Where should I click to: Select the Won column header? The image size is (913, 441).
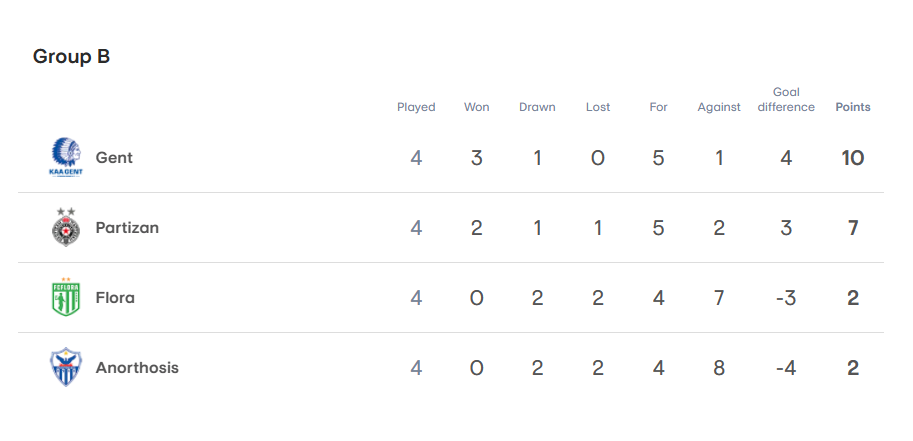coord(477,107)
